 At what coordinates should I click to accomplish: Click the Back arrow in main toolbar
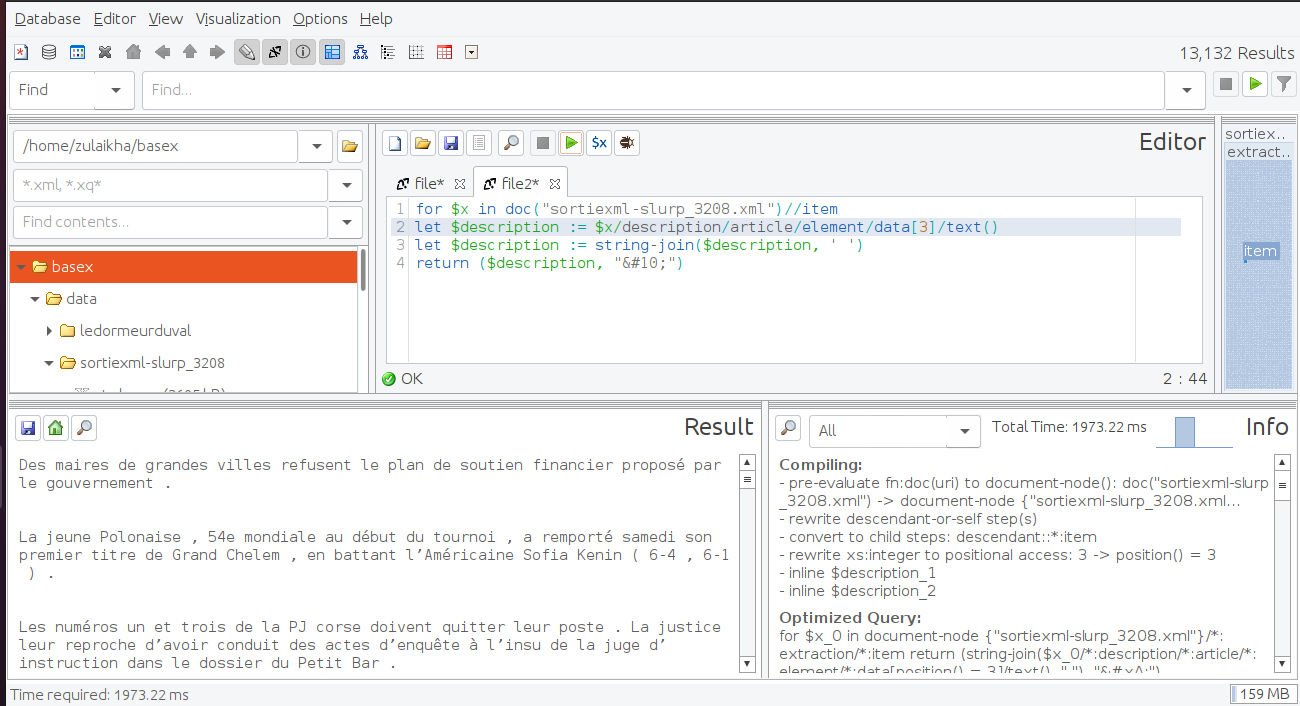pyautogui.click(x=161, y=52)
